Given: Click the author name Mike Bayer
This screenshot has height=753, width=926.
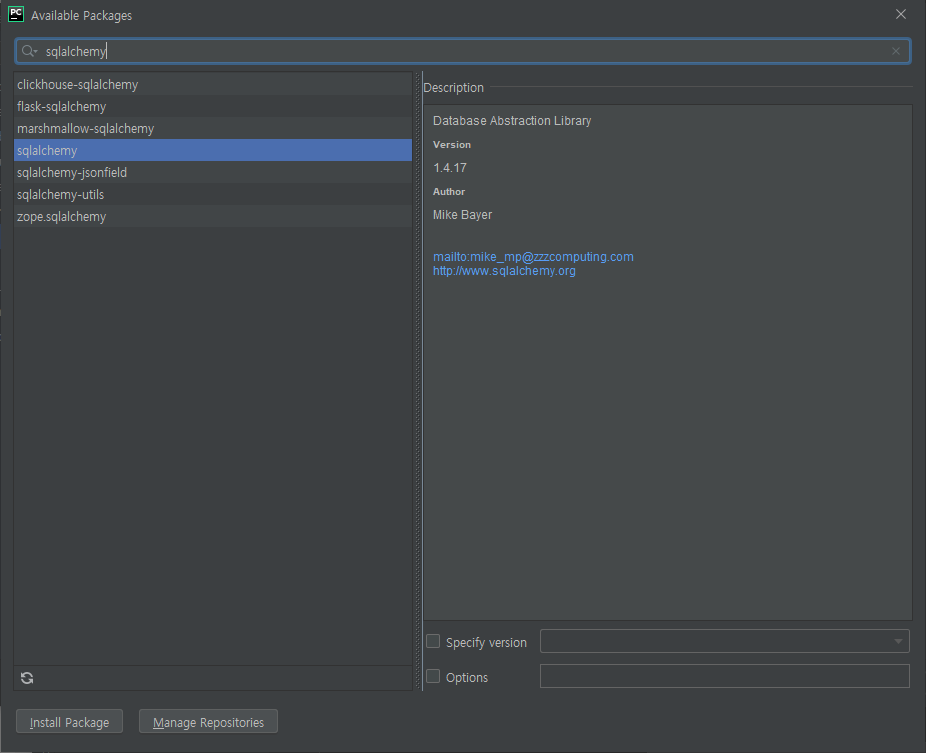Looking at the screenshot, I should tap(462, 215).
